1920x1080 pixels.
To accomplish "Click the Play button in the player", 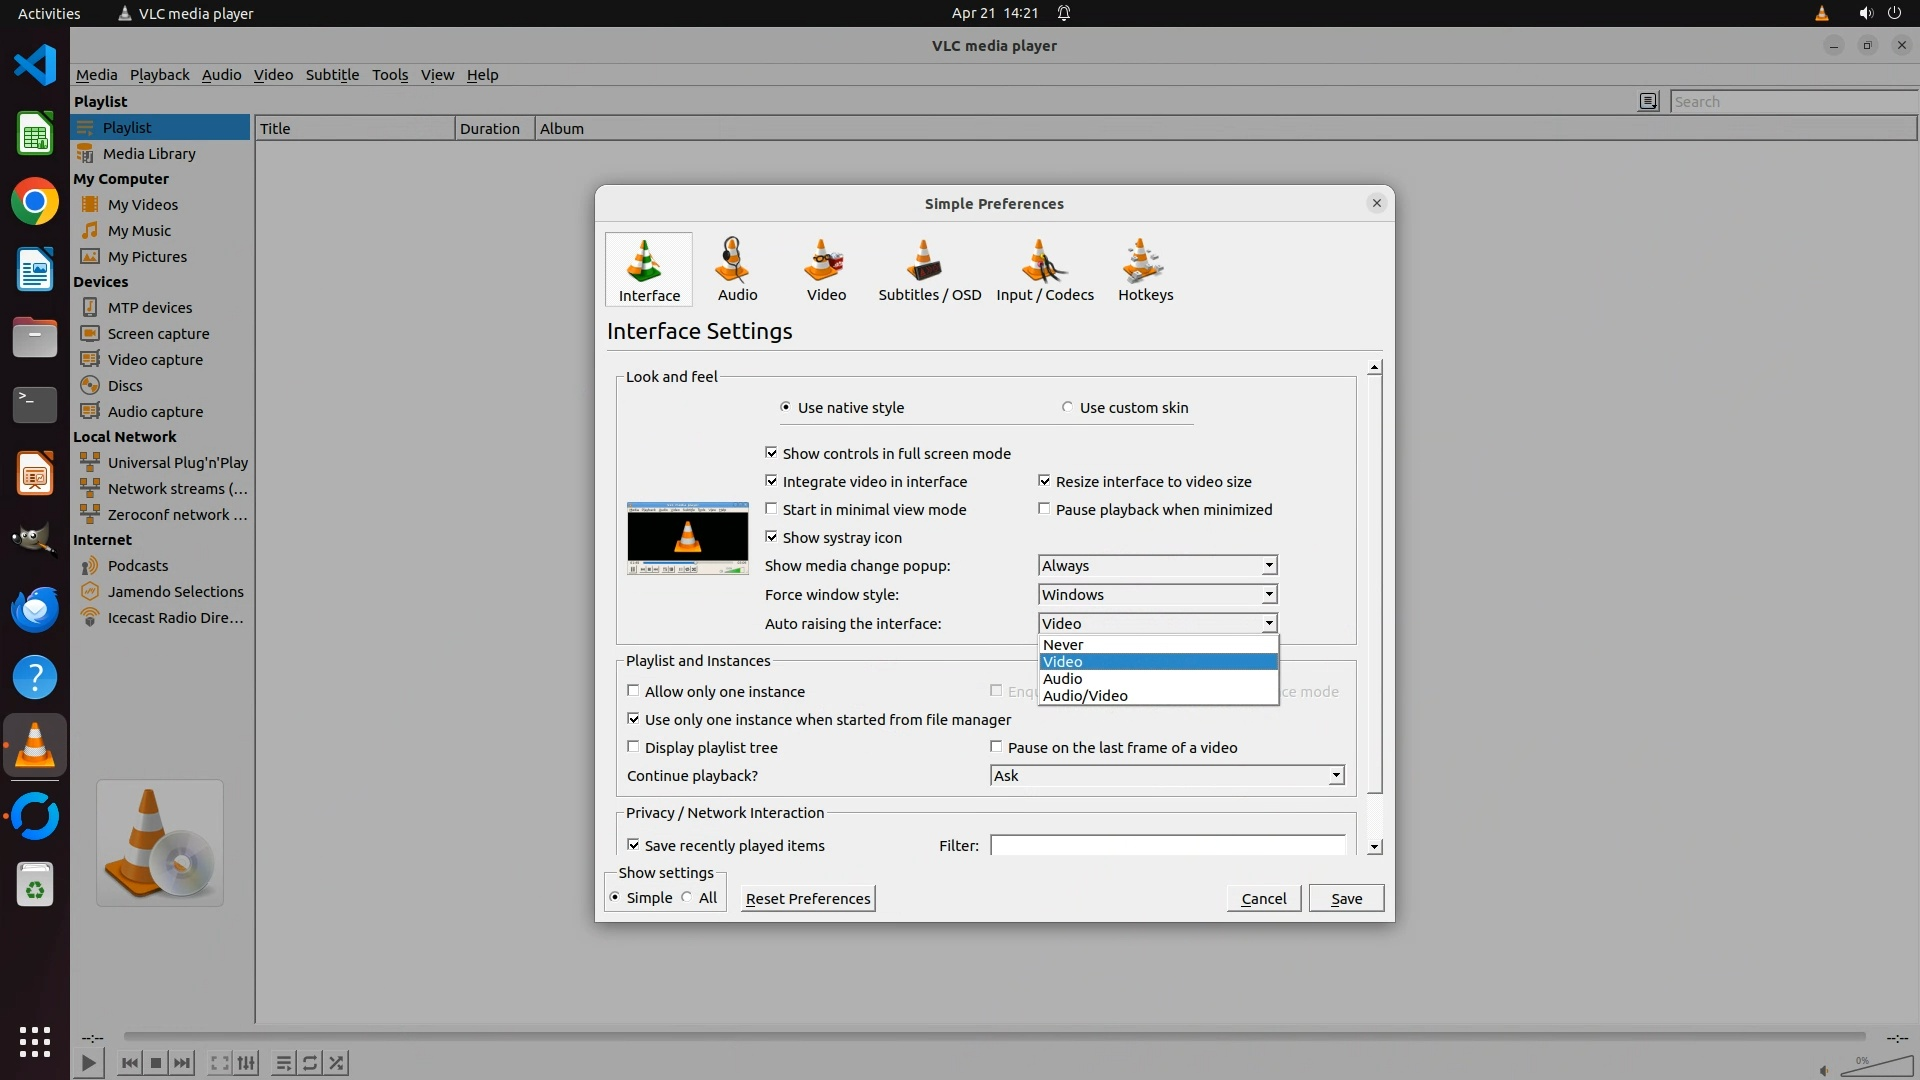I will pos(88,1063).
